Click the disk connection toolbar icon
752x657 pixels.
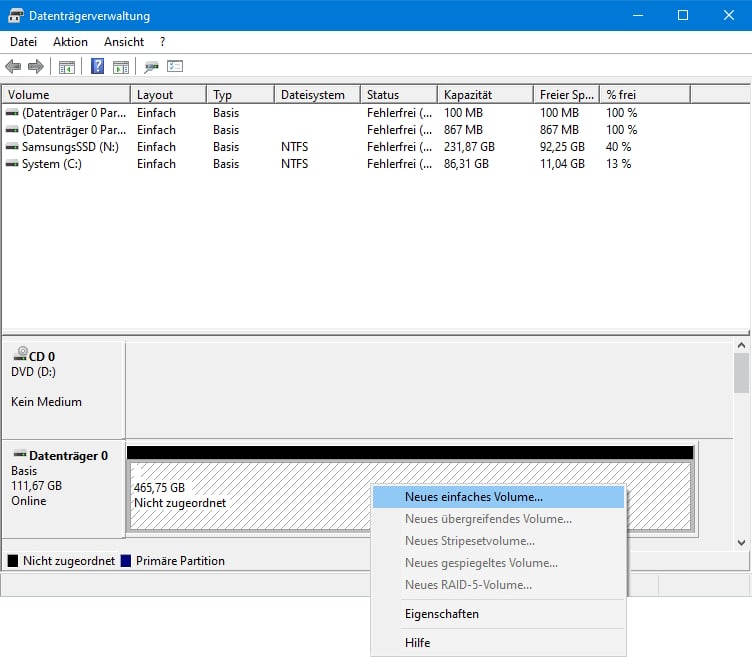pyautogui.click(x=152, y=67)
